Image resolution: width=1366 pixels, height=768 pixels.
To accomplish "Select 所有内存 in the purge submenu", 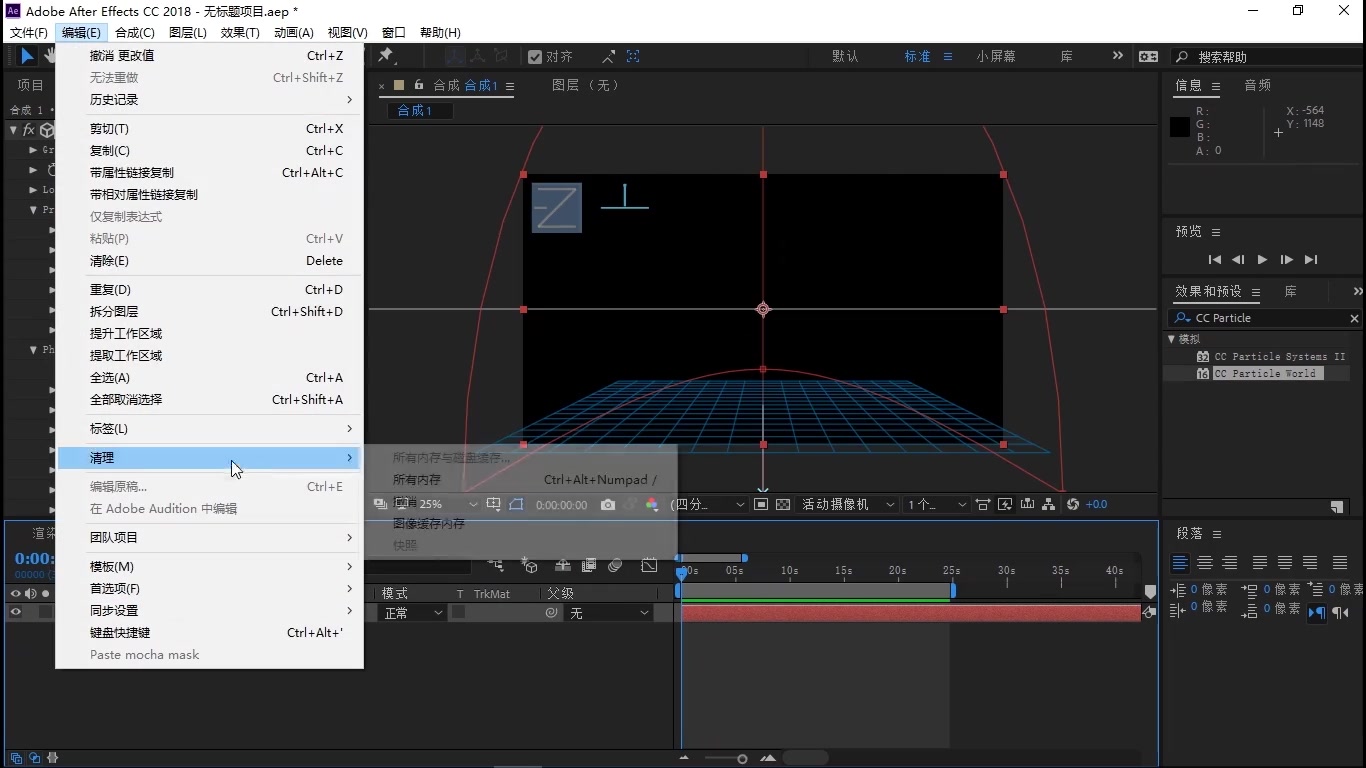I will [520, 480].
